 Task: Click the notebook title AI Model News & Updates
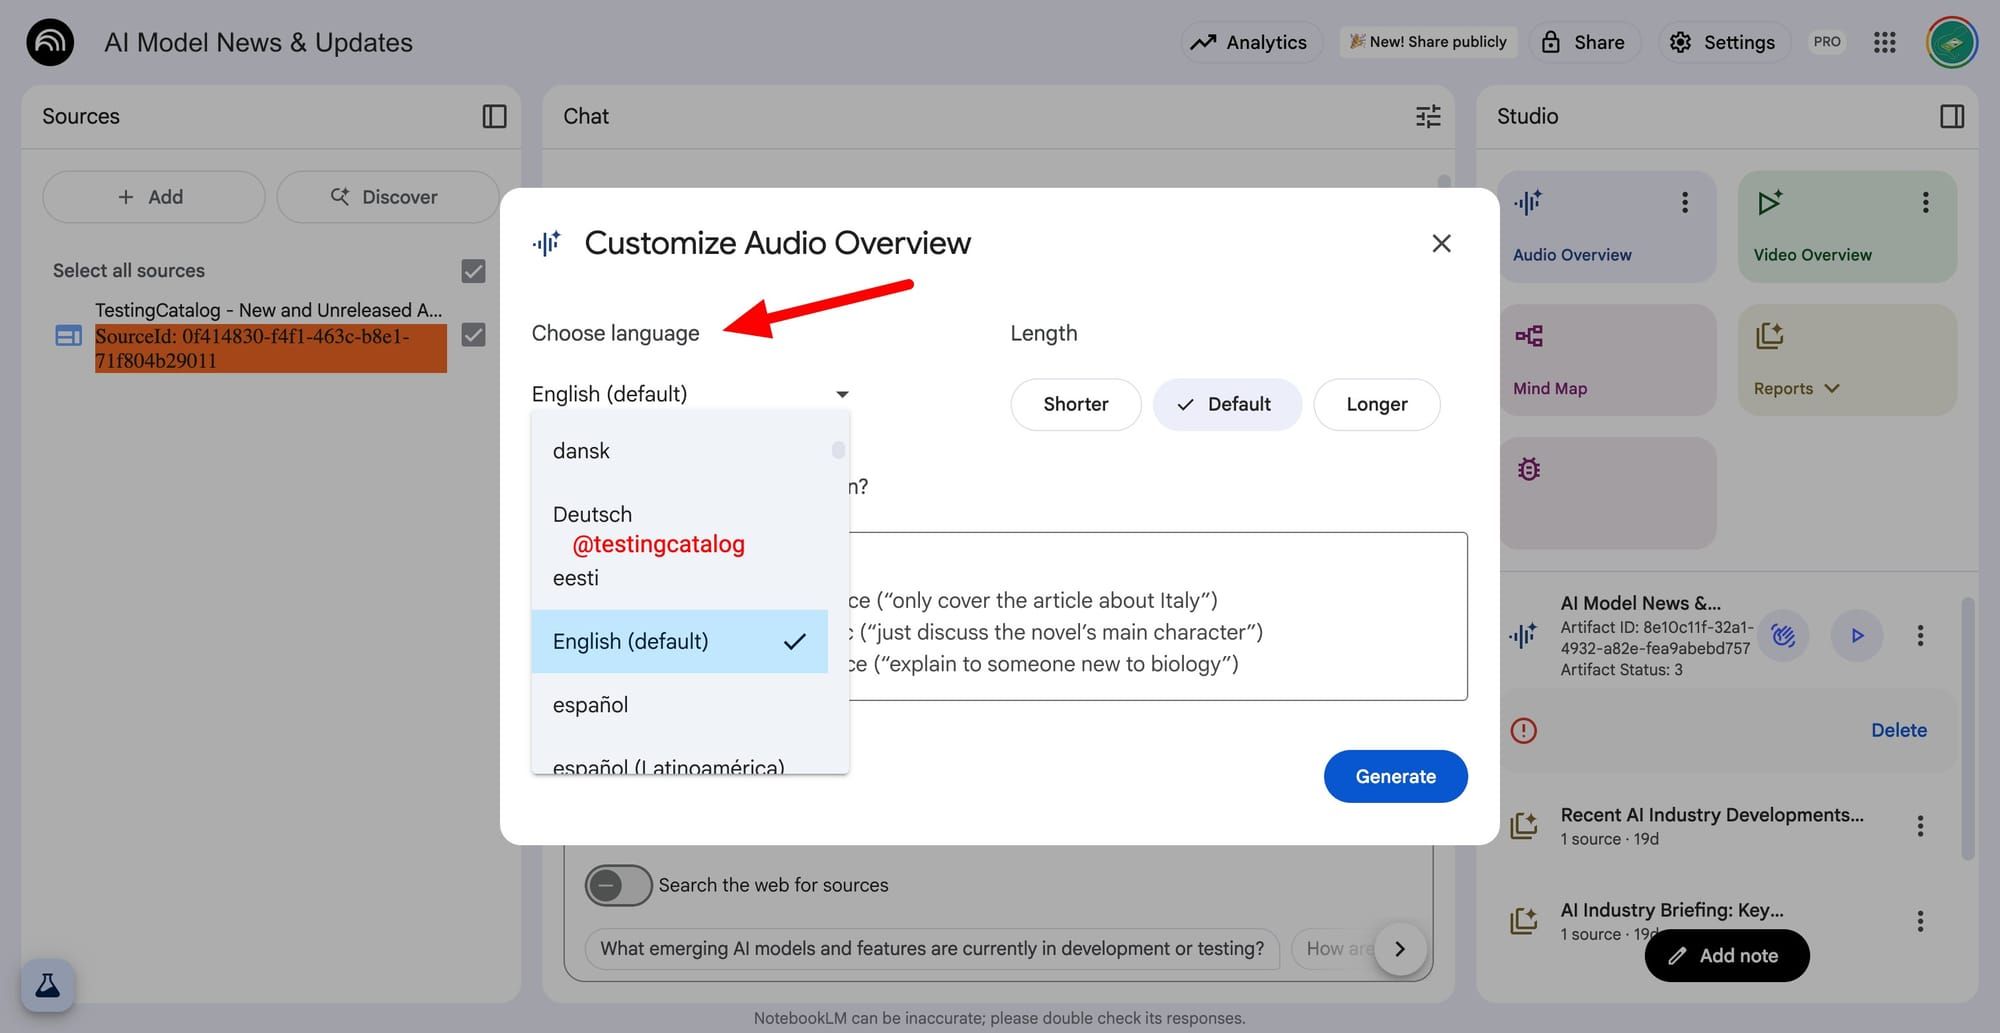coord(258,42)
